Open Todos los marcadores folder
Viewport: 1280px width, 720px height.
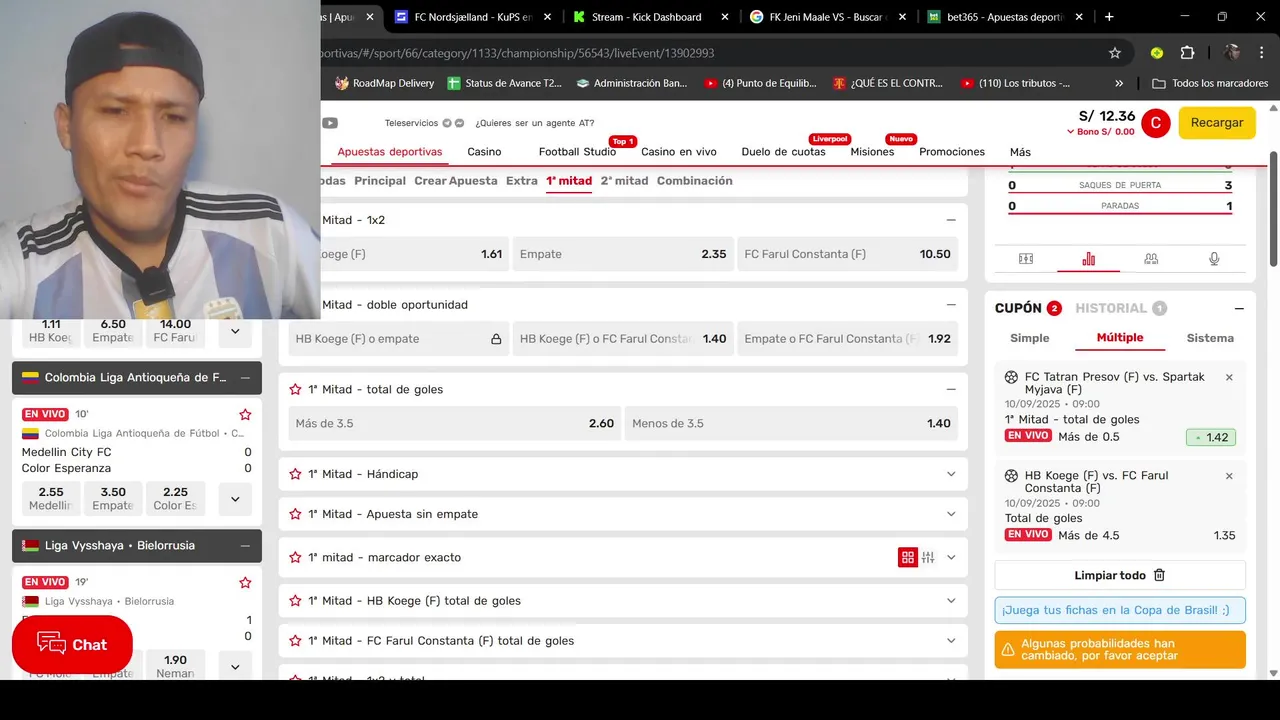[x=1210, y=84]
